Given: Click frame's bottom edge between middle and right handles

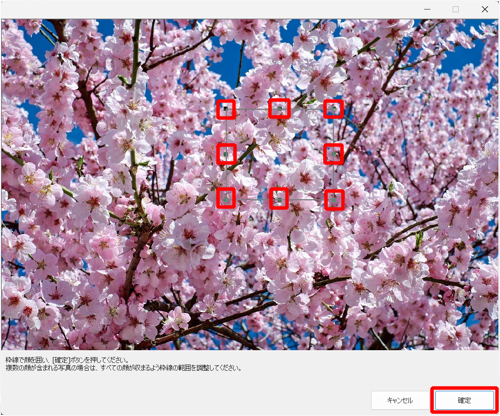Looking at the screenshot, I should point(306,199).
